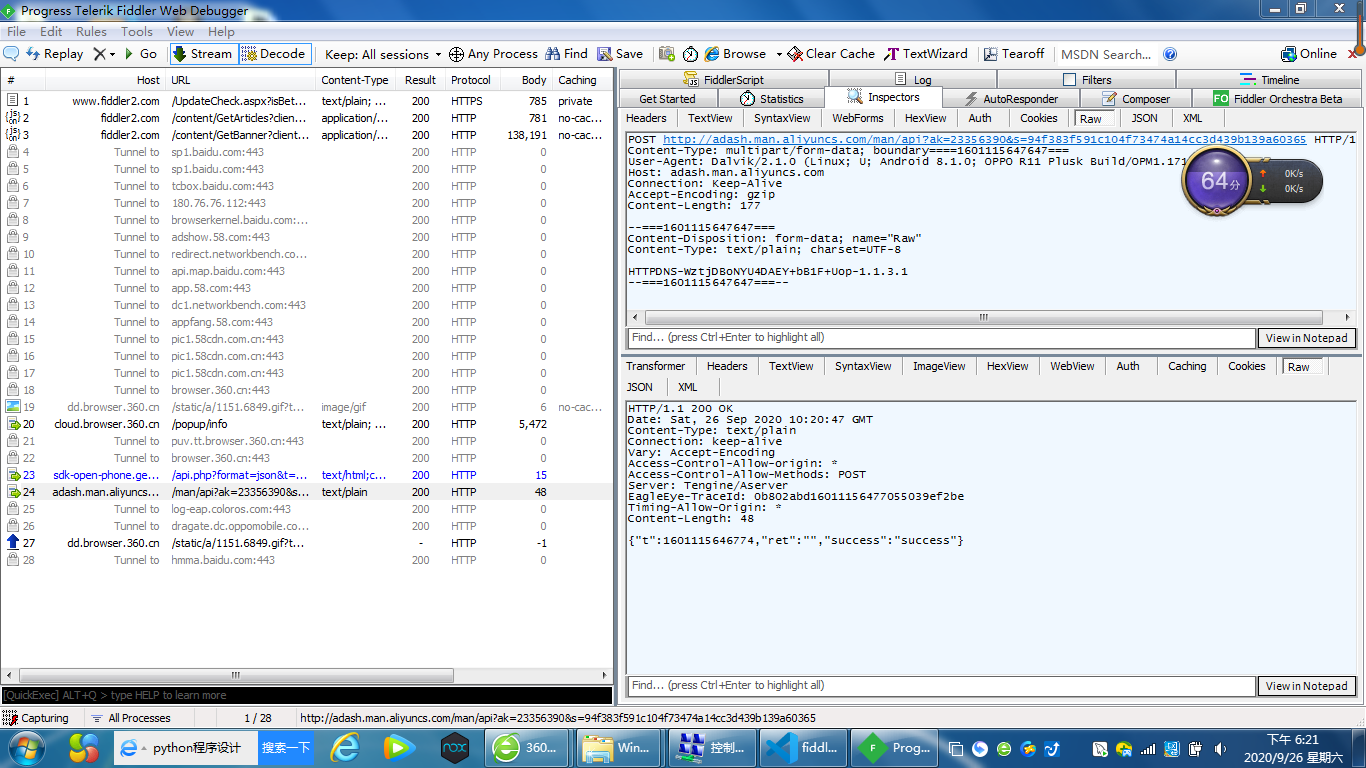
Task: Click the Online status indicator
Action: pyautogui.click(x=1309, y=54)
